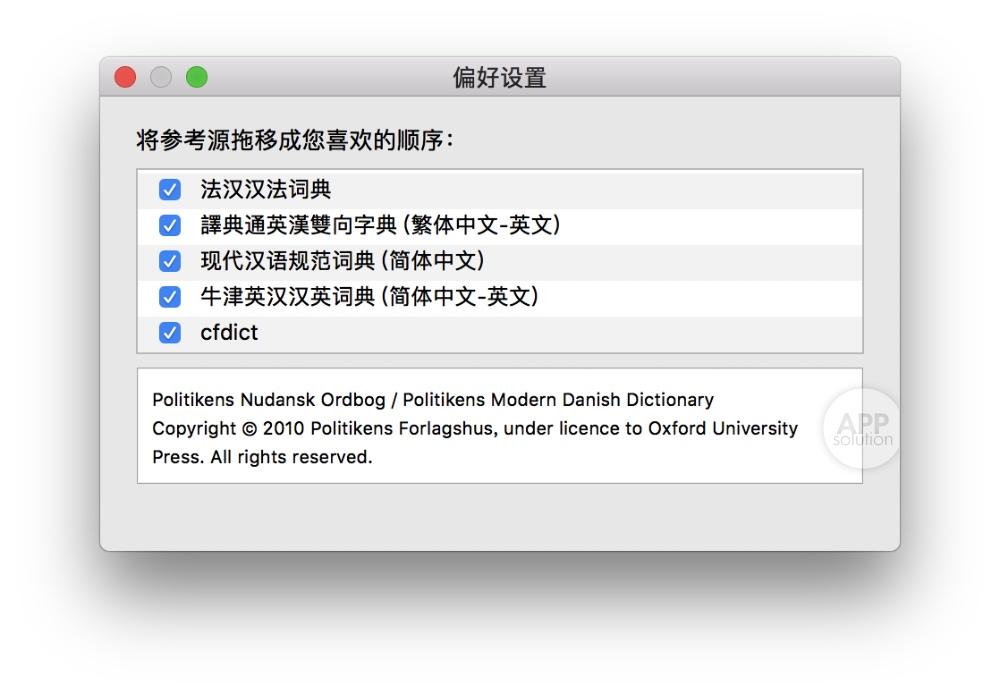Viewport: 1000px width, 694px height.
Task: Highlight the 现代汉语规范词典 (简体中文) entry
Action: coord(342,261)
